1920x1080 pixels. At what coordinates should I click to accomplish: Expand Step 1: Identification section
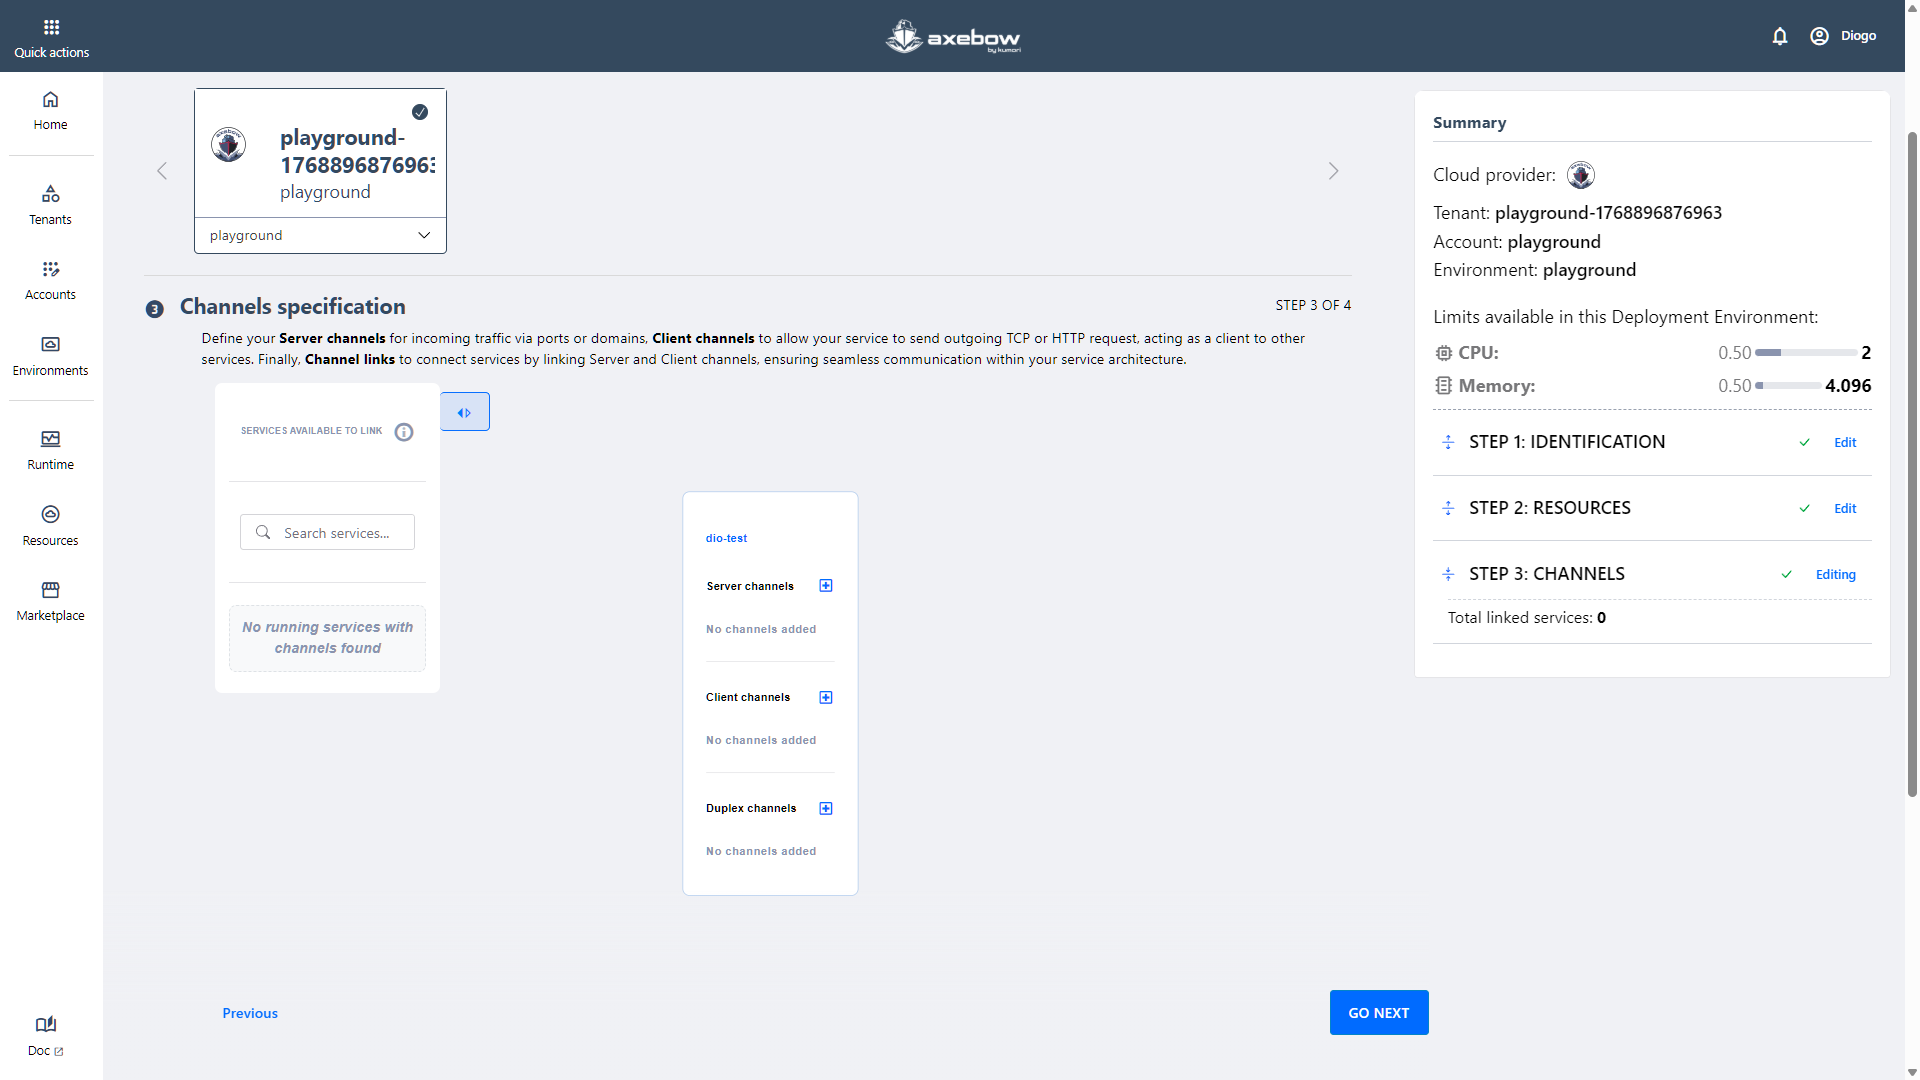coord(1448,442)
